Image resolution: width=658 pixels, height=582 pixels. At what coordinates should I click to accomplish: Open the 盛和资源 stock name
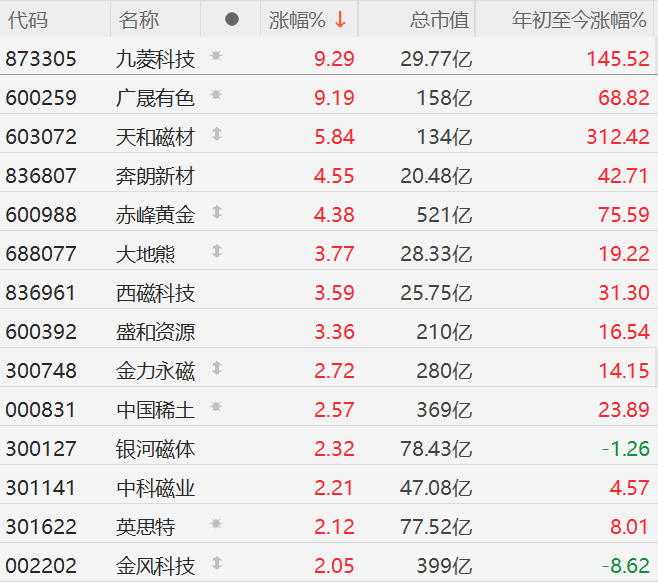155,332
